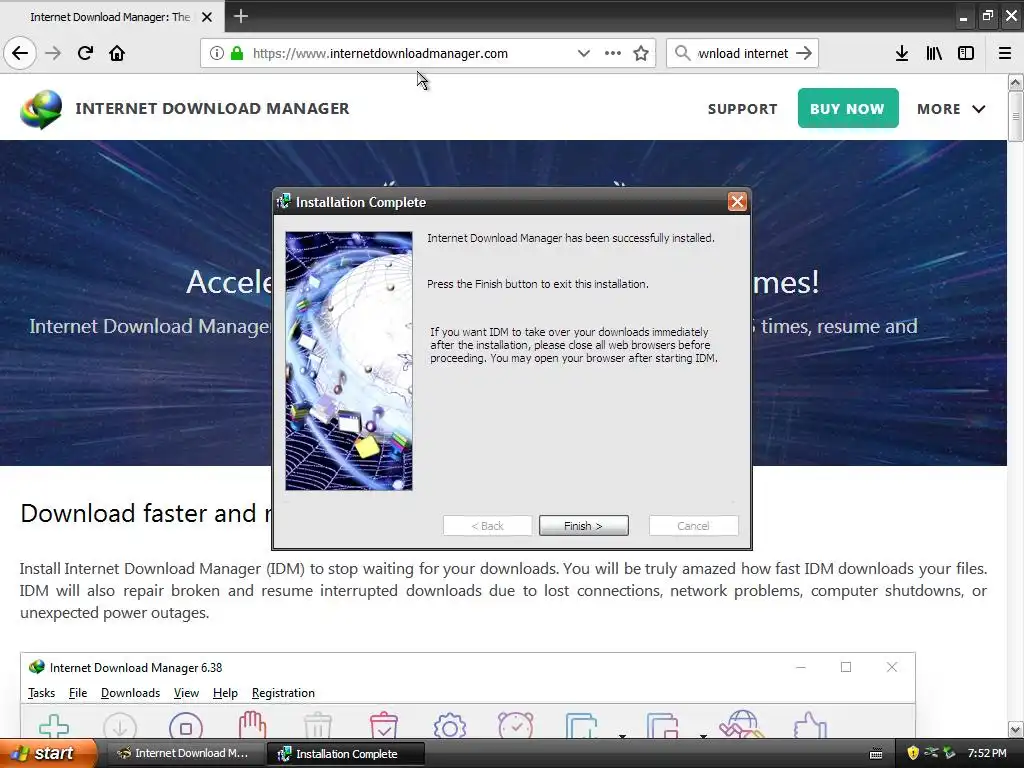
Task: Bookmark this page with the star
Action: 641,53
